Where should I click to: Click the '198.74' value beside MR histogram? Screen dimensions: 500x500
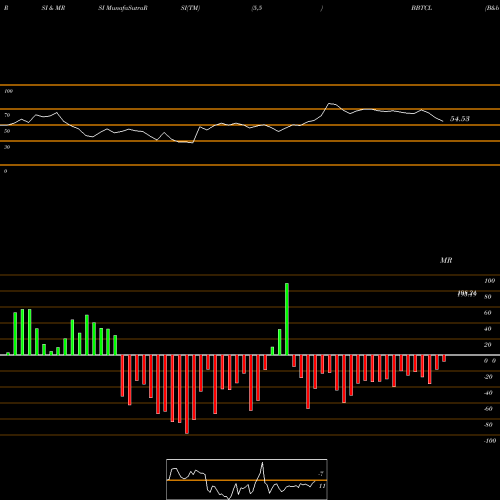(x=467, y=294)
